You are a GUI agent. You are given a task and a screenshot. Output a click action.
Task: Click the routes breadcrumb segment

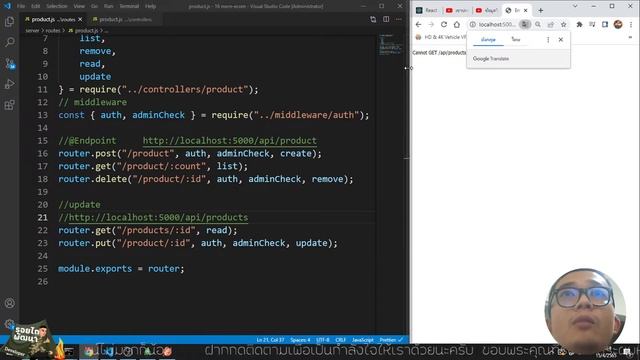click(53, 31)
